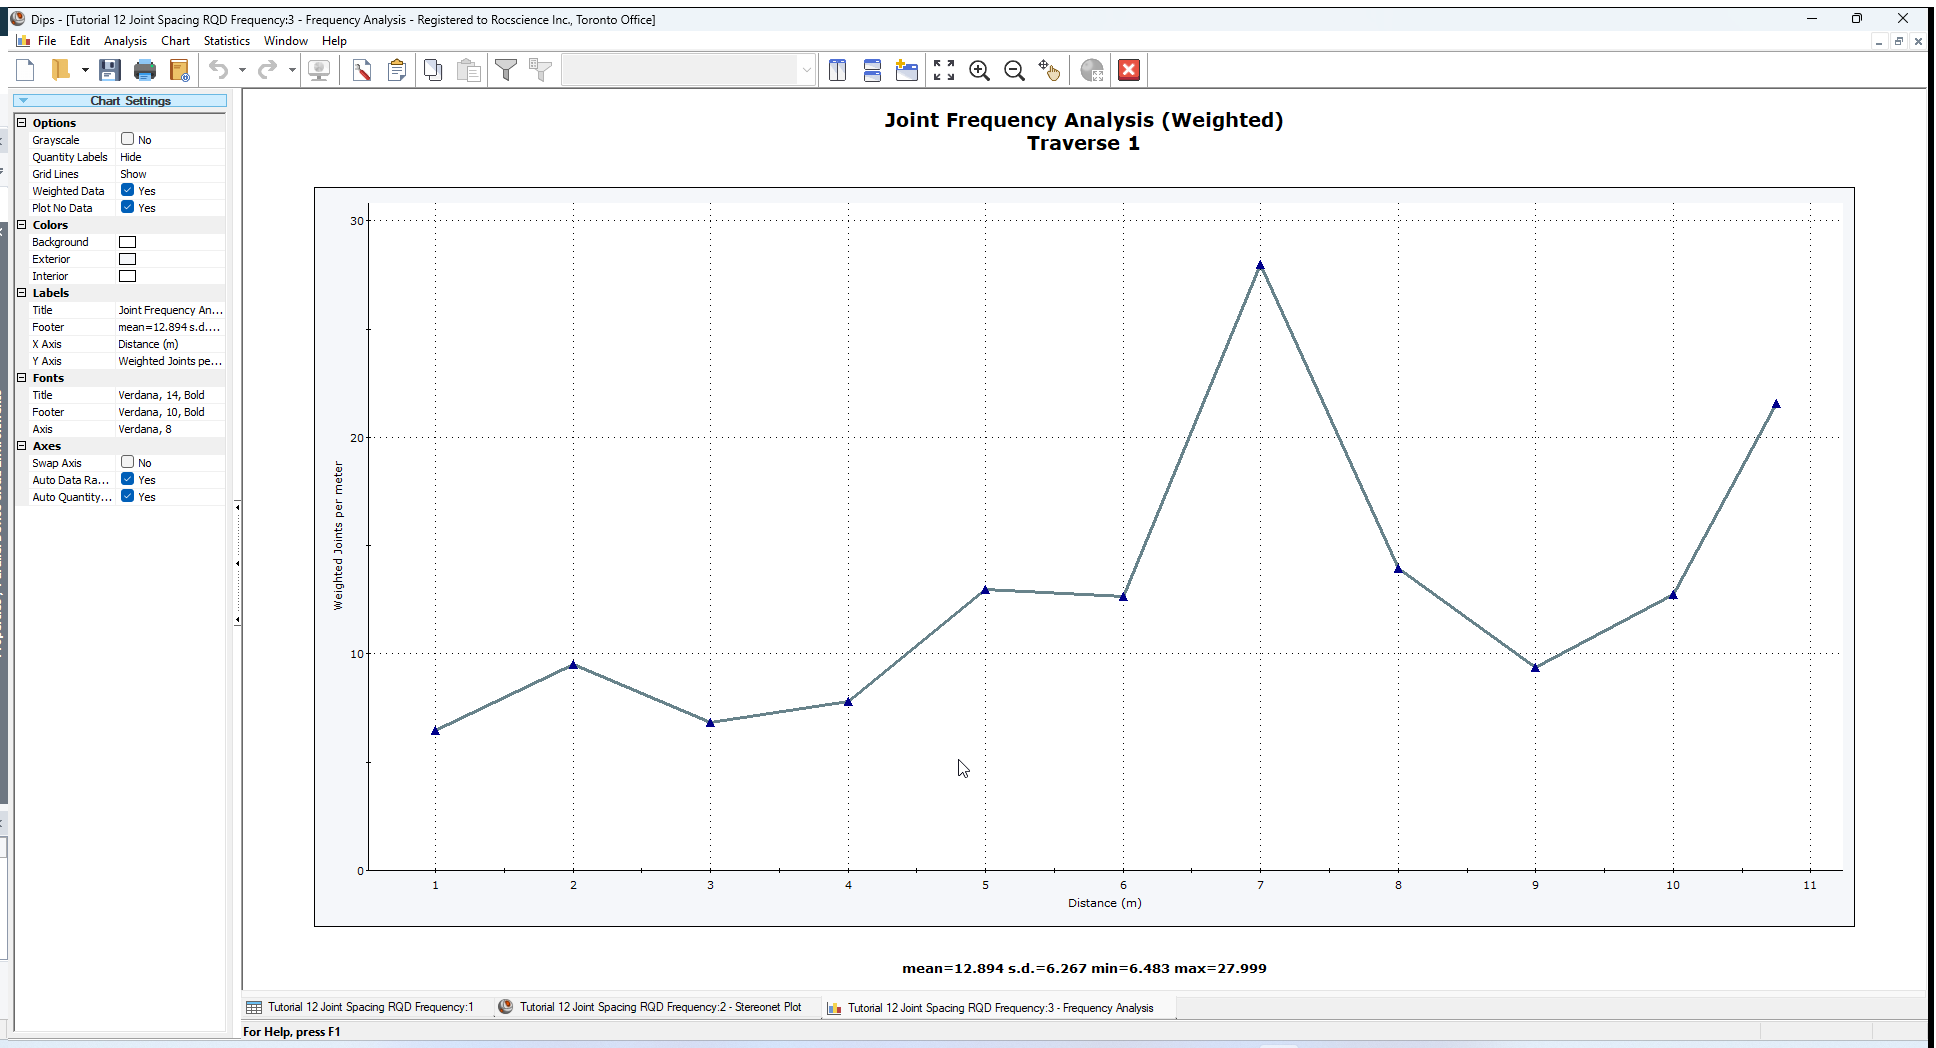Collapse the Fonts section

(x=22, y=378)
